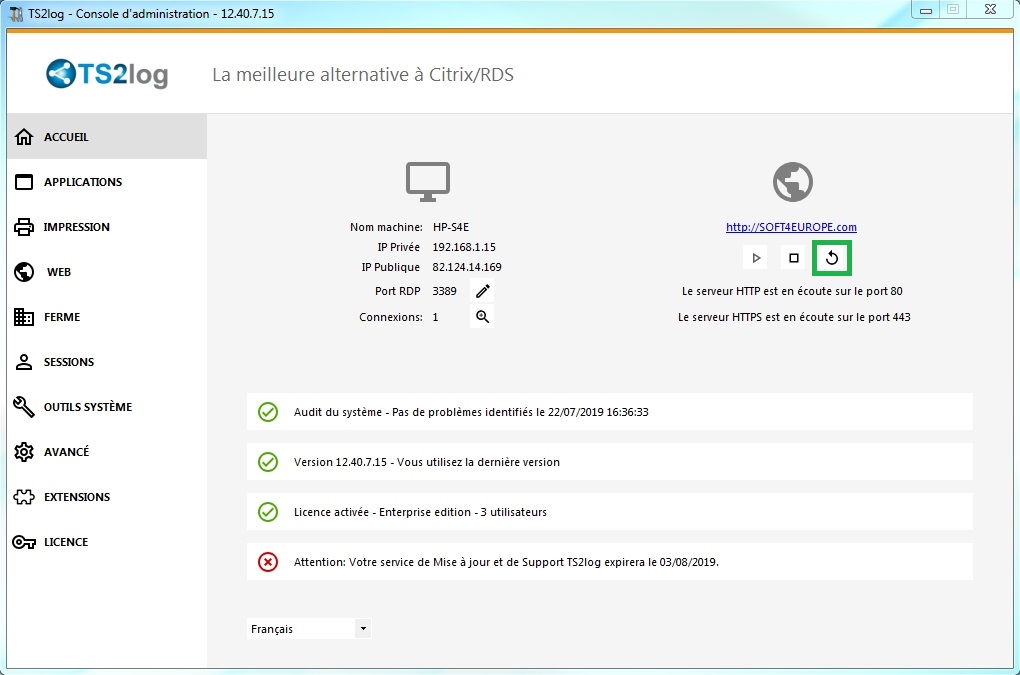The height and width of the screenshot is (675, 1020).
Task: Click the globe icon beside Web
Action: 24,272
